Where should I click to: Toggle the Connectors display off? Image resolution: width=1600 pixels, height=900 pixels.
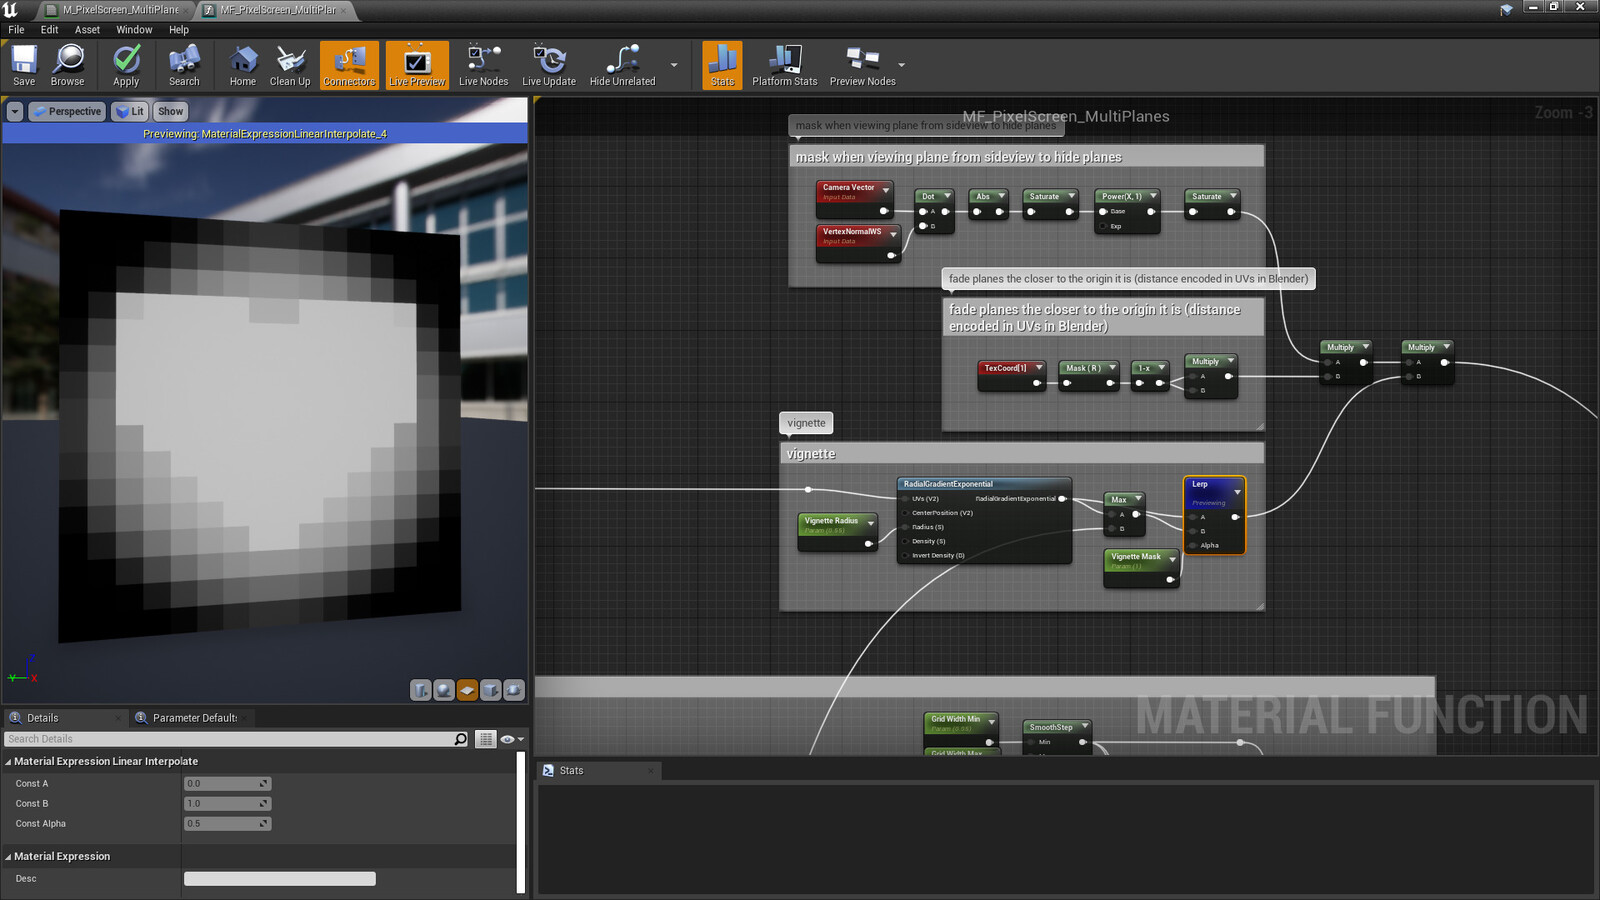348,64
